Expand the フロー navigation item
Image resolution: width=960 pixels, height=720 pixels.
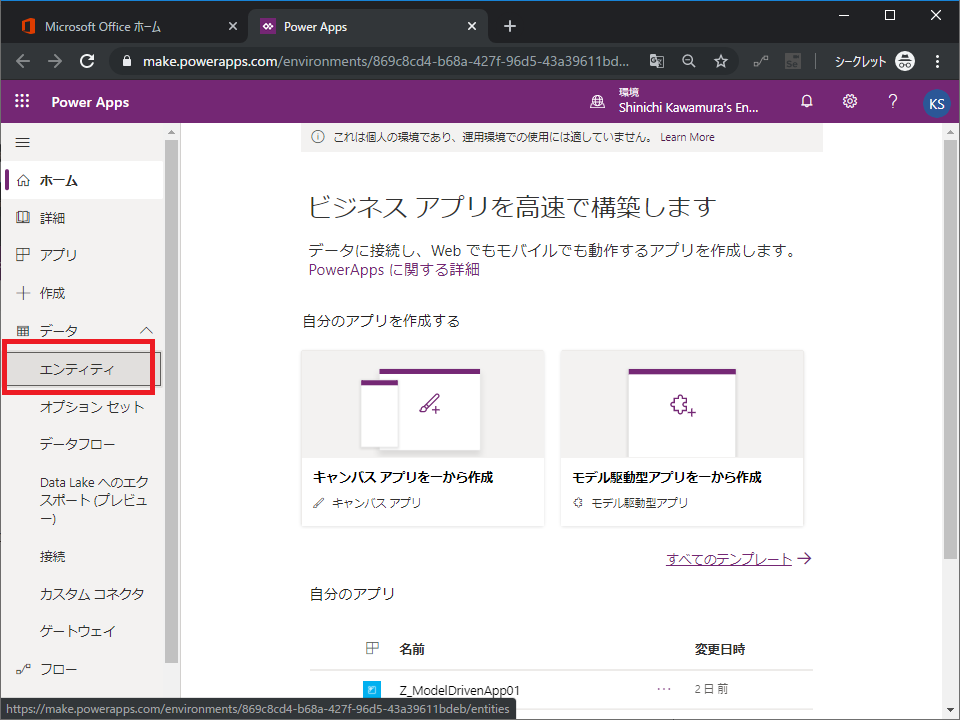(58, 669)
